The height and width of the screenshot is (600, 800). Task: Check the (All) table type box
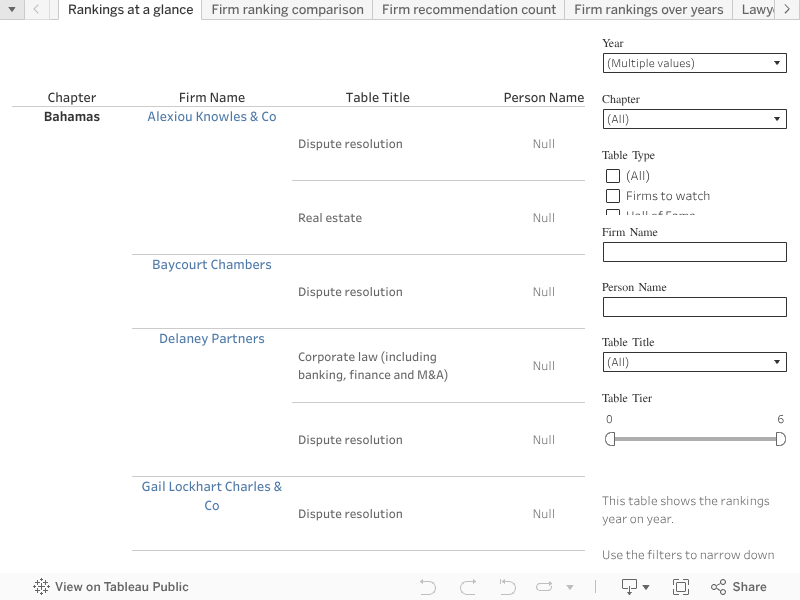(x=613, y=176)
